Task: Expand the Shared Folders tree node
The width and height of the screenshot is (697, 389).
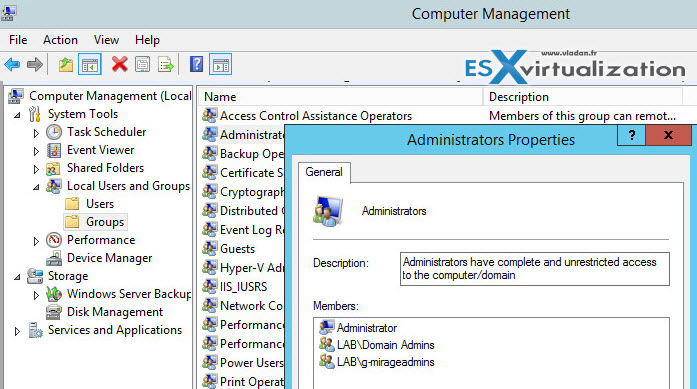Action: 36,169
